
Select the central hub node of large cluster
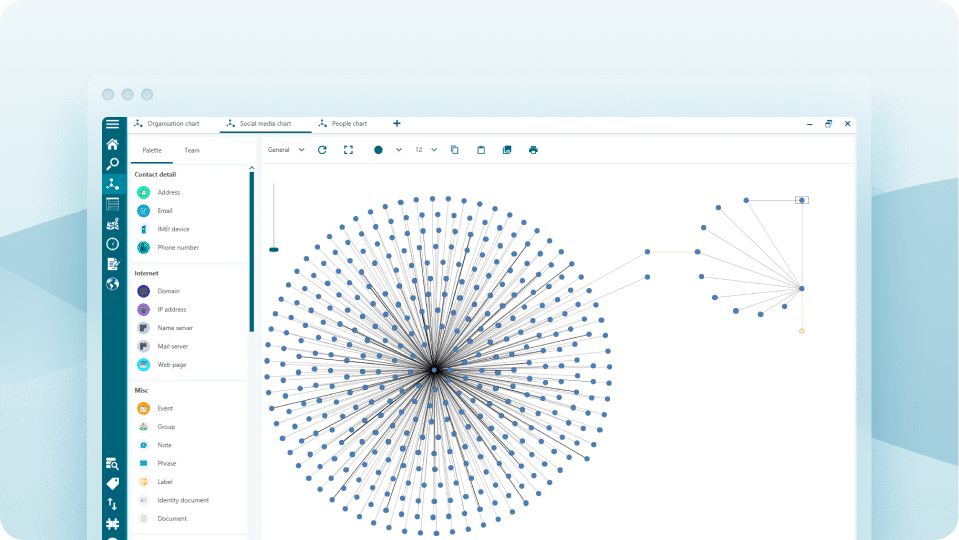[434, 370]
